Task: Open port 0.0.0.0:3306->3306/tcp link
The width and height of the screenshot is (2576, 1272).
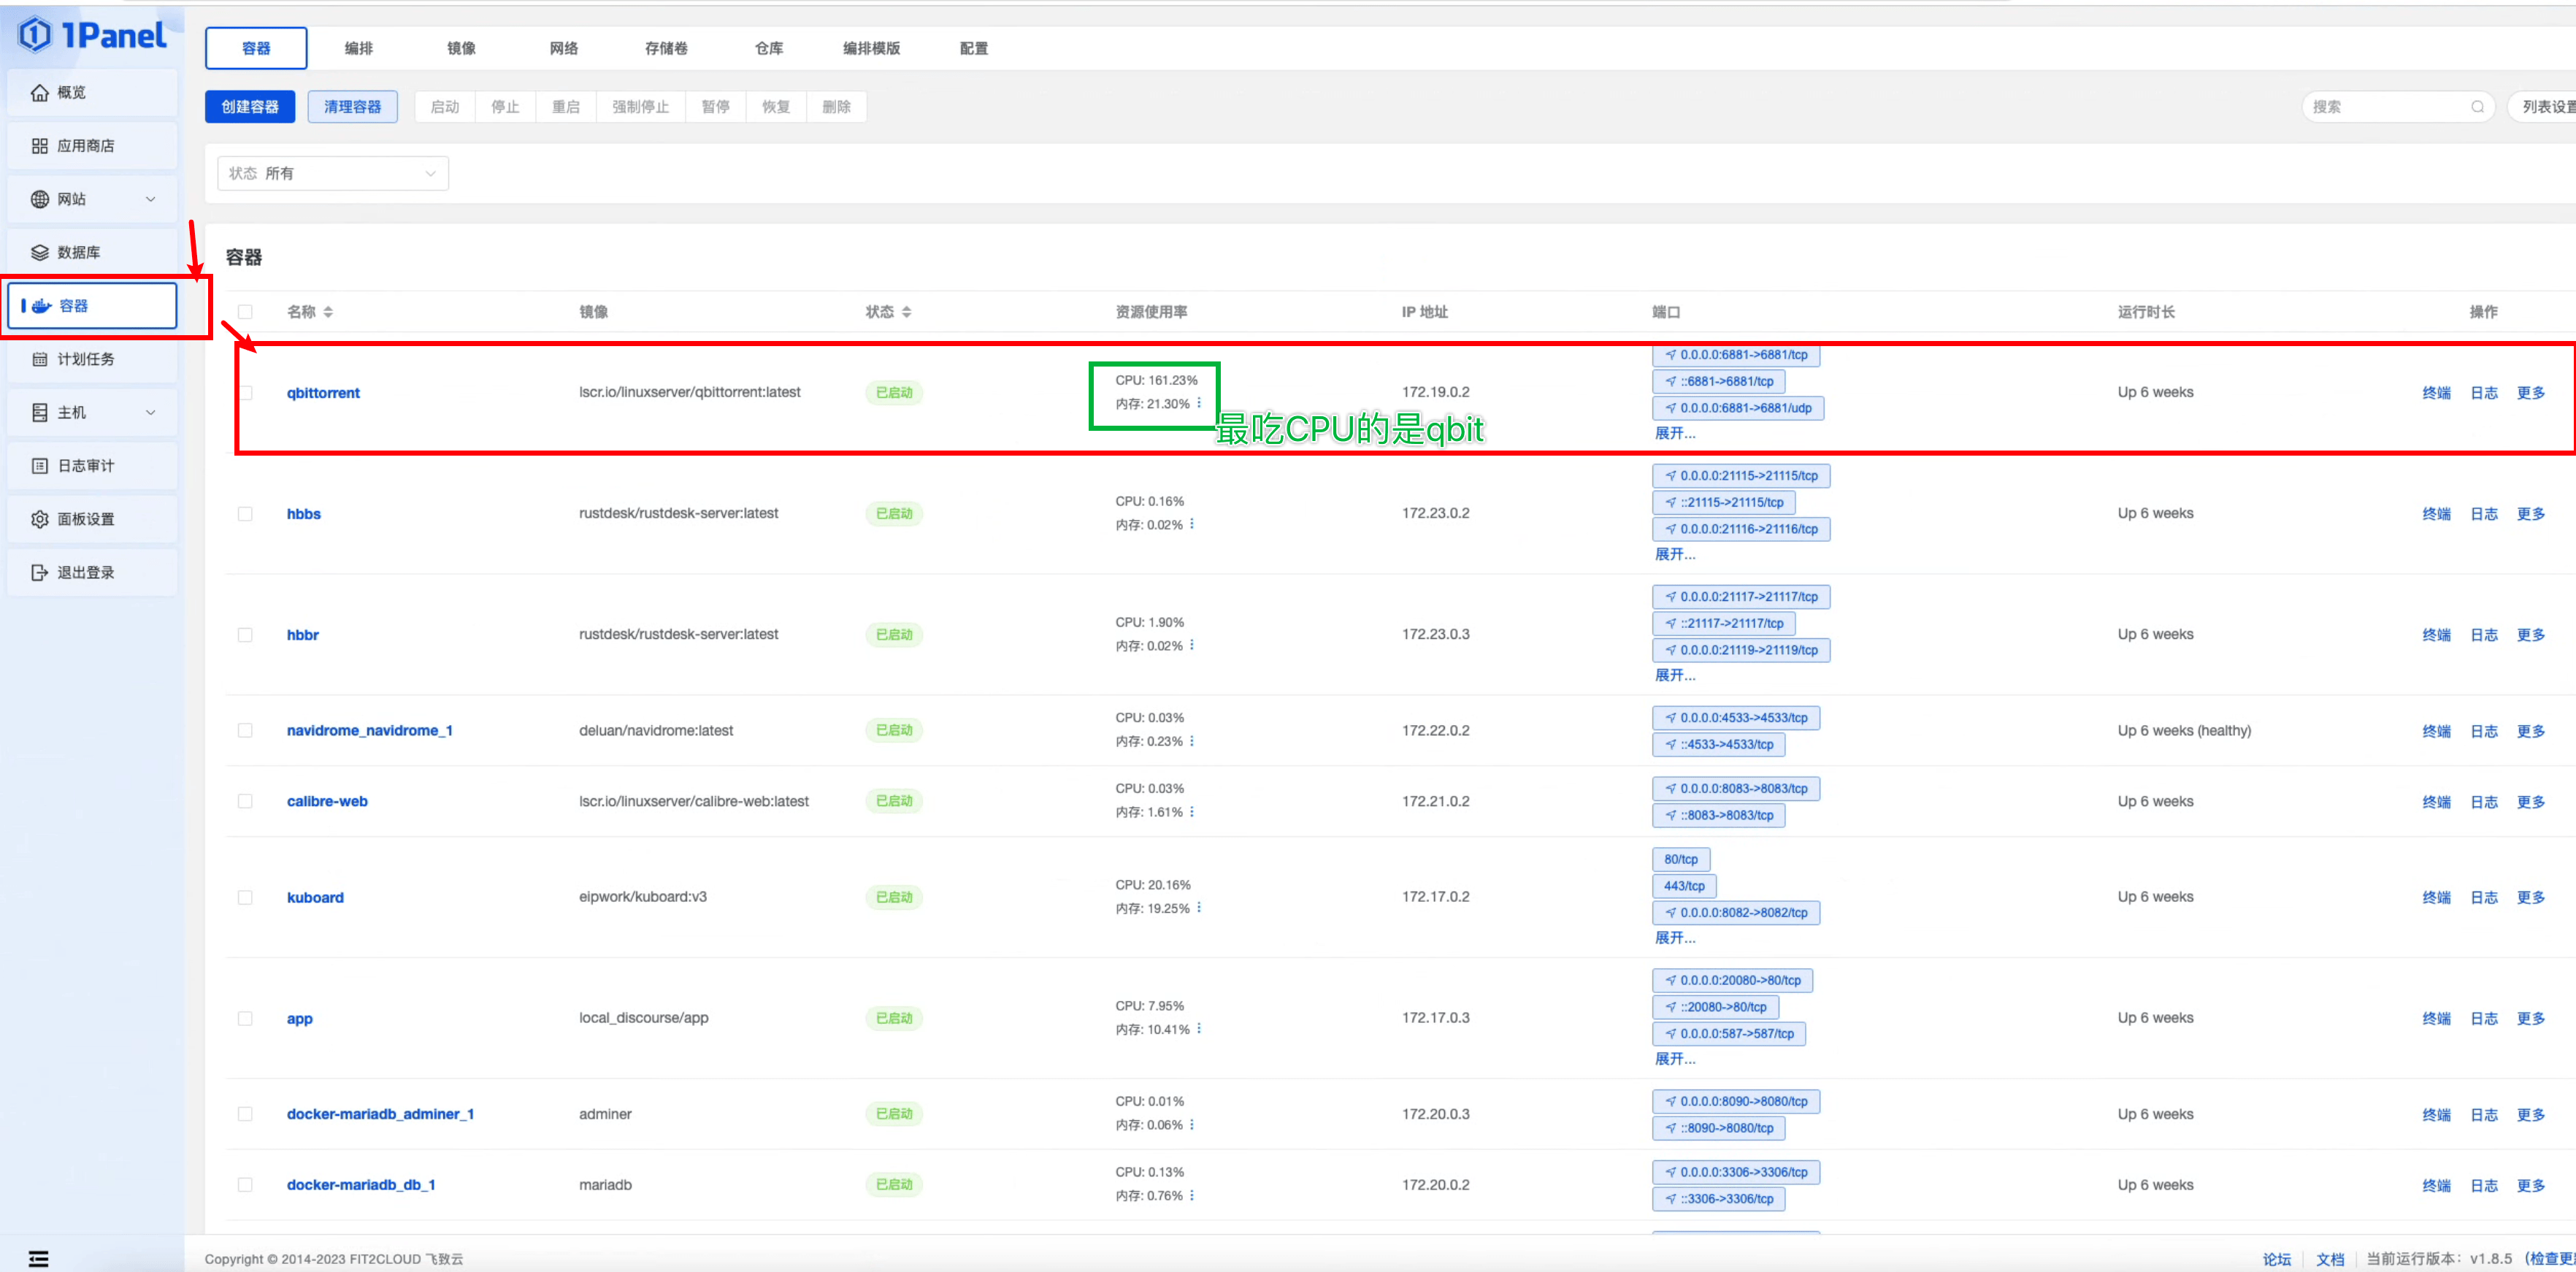Action: (1736, 1172)
